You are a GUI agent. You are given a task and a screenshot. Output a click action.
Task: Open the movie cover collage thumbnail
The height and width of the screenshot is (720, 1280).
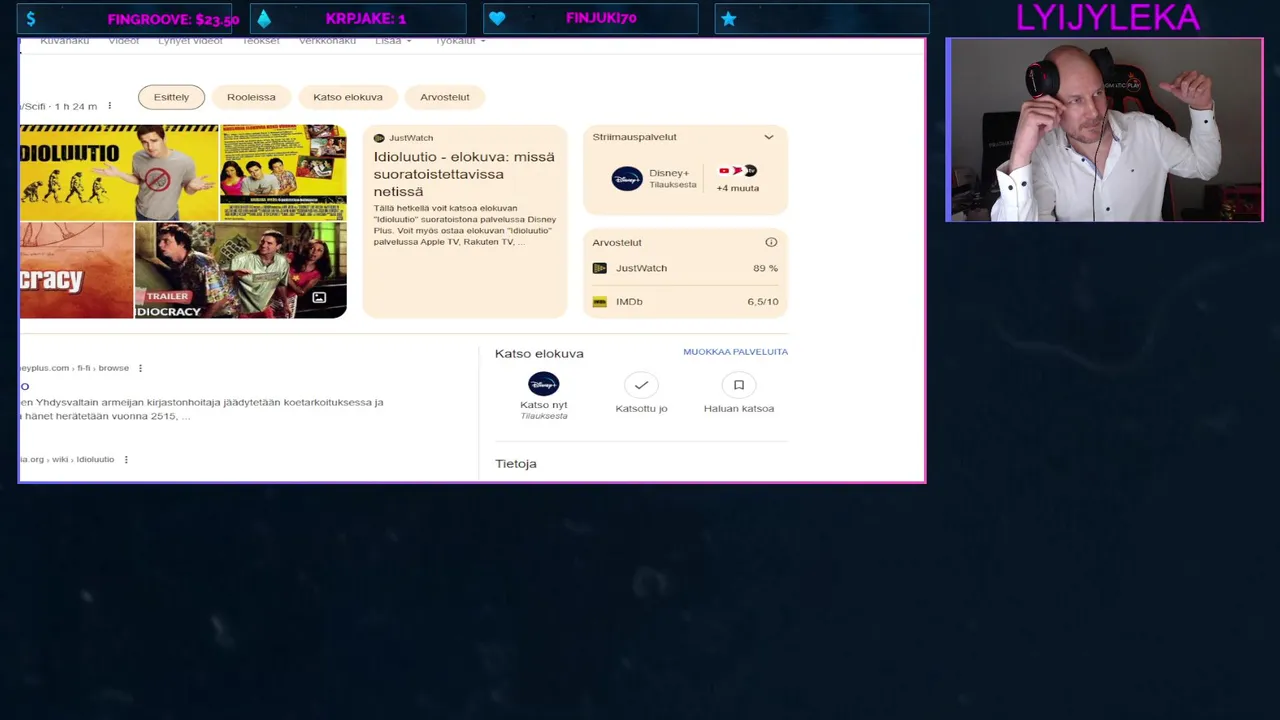click(x=284, y=172)
